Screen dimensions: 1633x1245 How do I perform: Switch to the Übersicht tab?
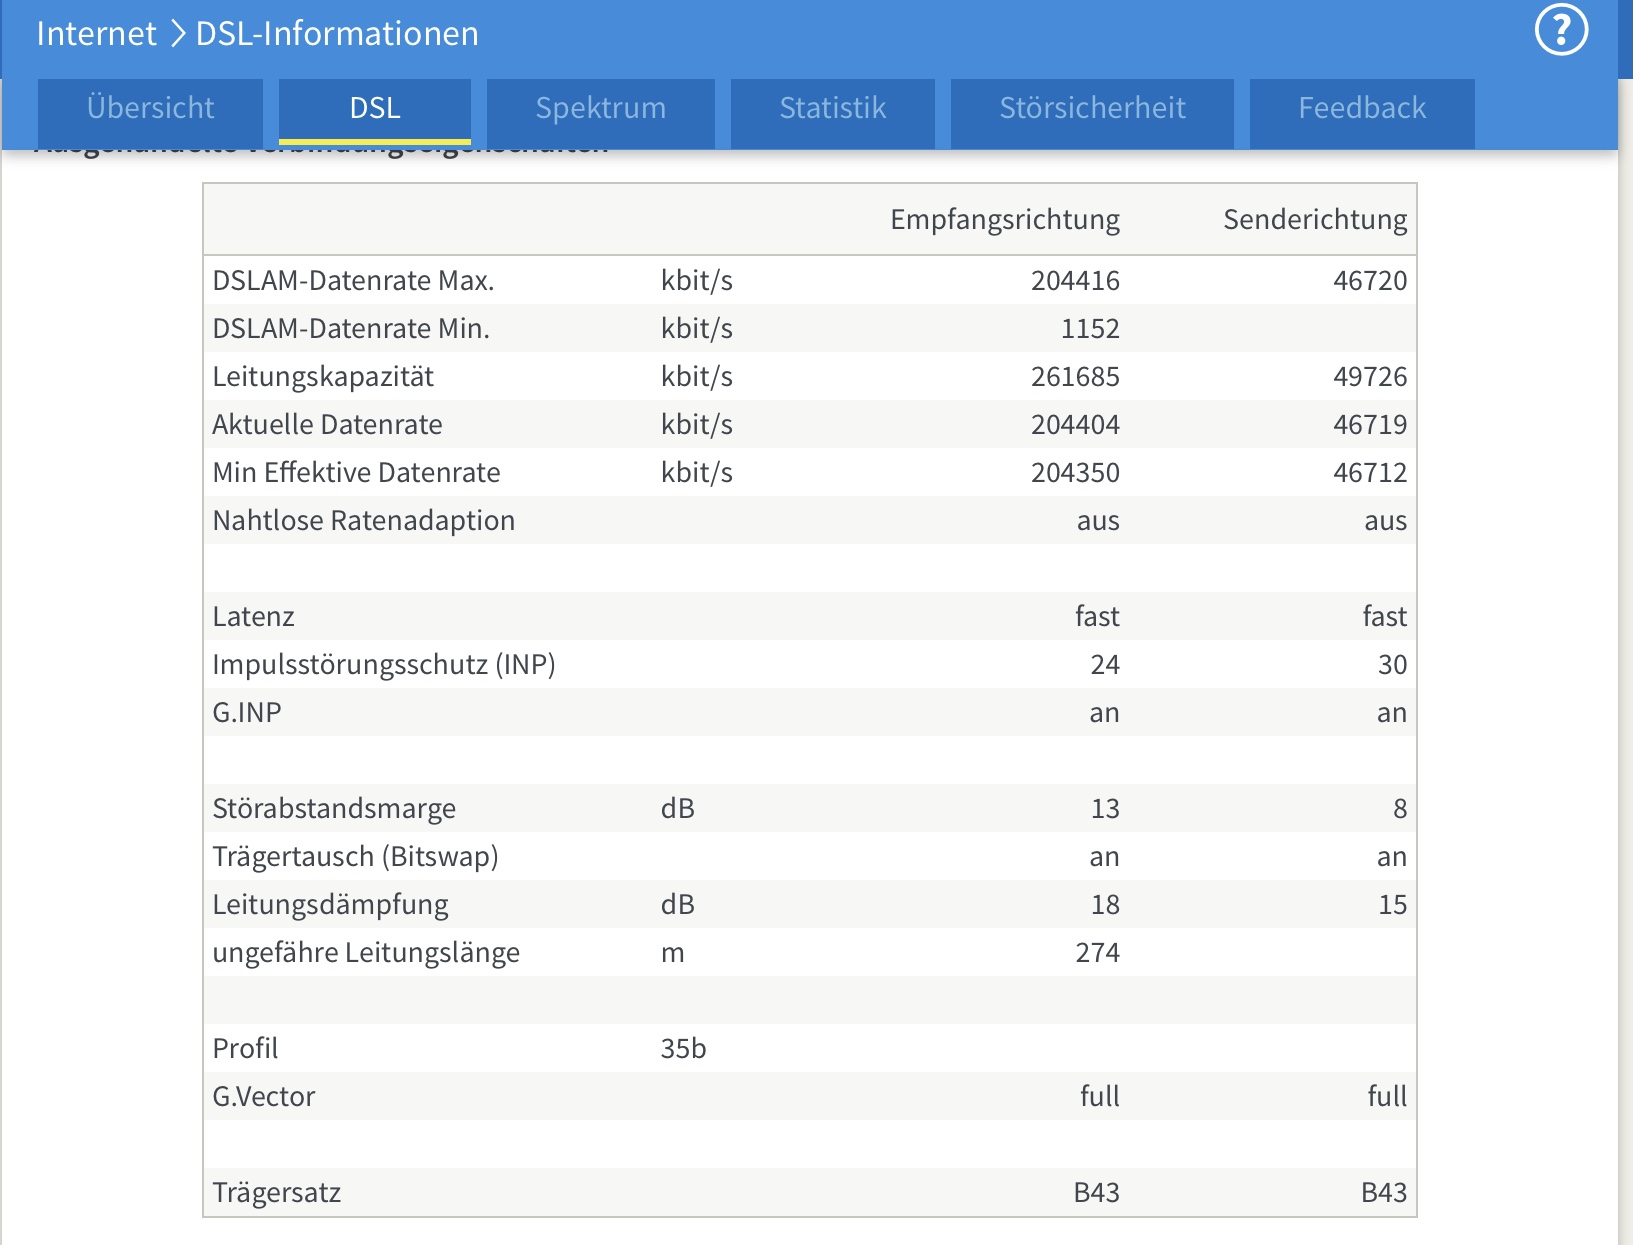pyautogui.click(x=150, y=112)
